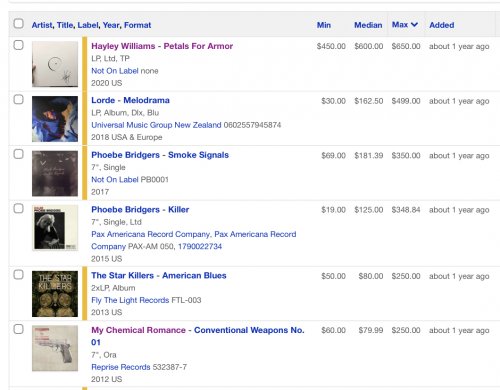Screen dimensions: 500x390
Task: Select the Phoebe Bridgers Killer row checkbox
Action: 19,208
